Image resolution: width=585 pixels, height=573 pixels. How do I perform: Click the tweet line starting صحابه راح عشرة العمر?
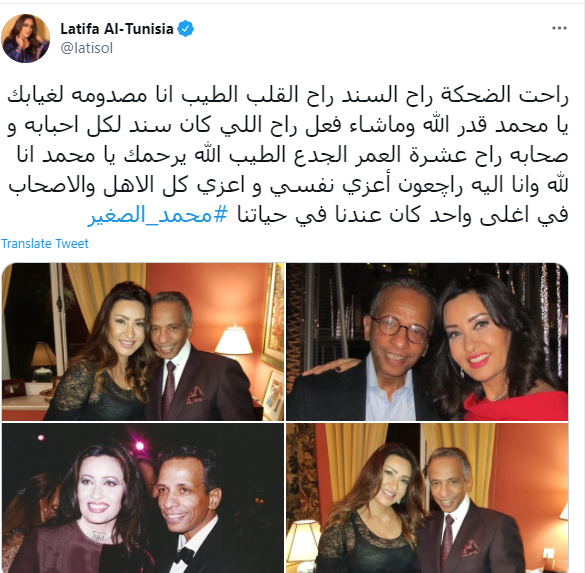tap(292, 156)
